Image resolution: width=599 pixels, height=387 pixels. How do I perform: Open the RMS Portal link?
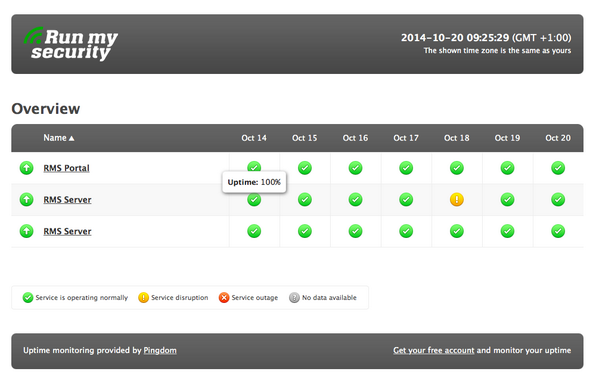66,168
